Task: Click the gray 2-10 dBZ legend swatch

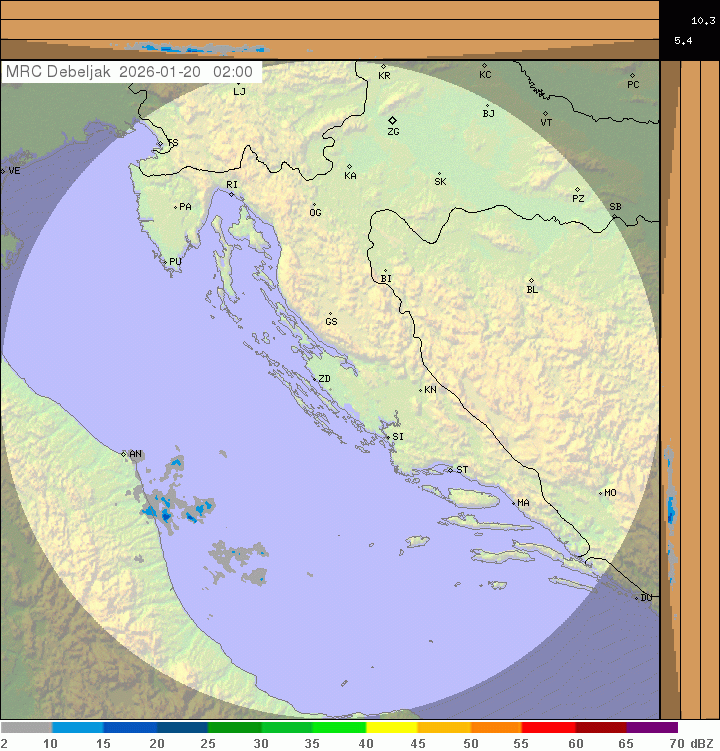Action: point(26,728)
